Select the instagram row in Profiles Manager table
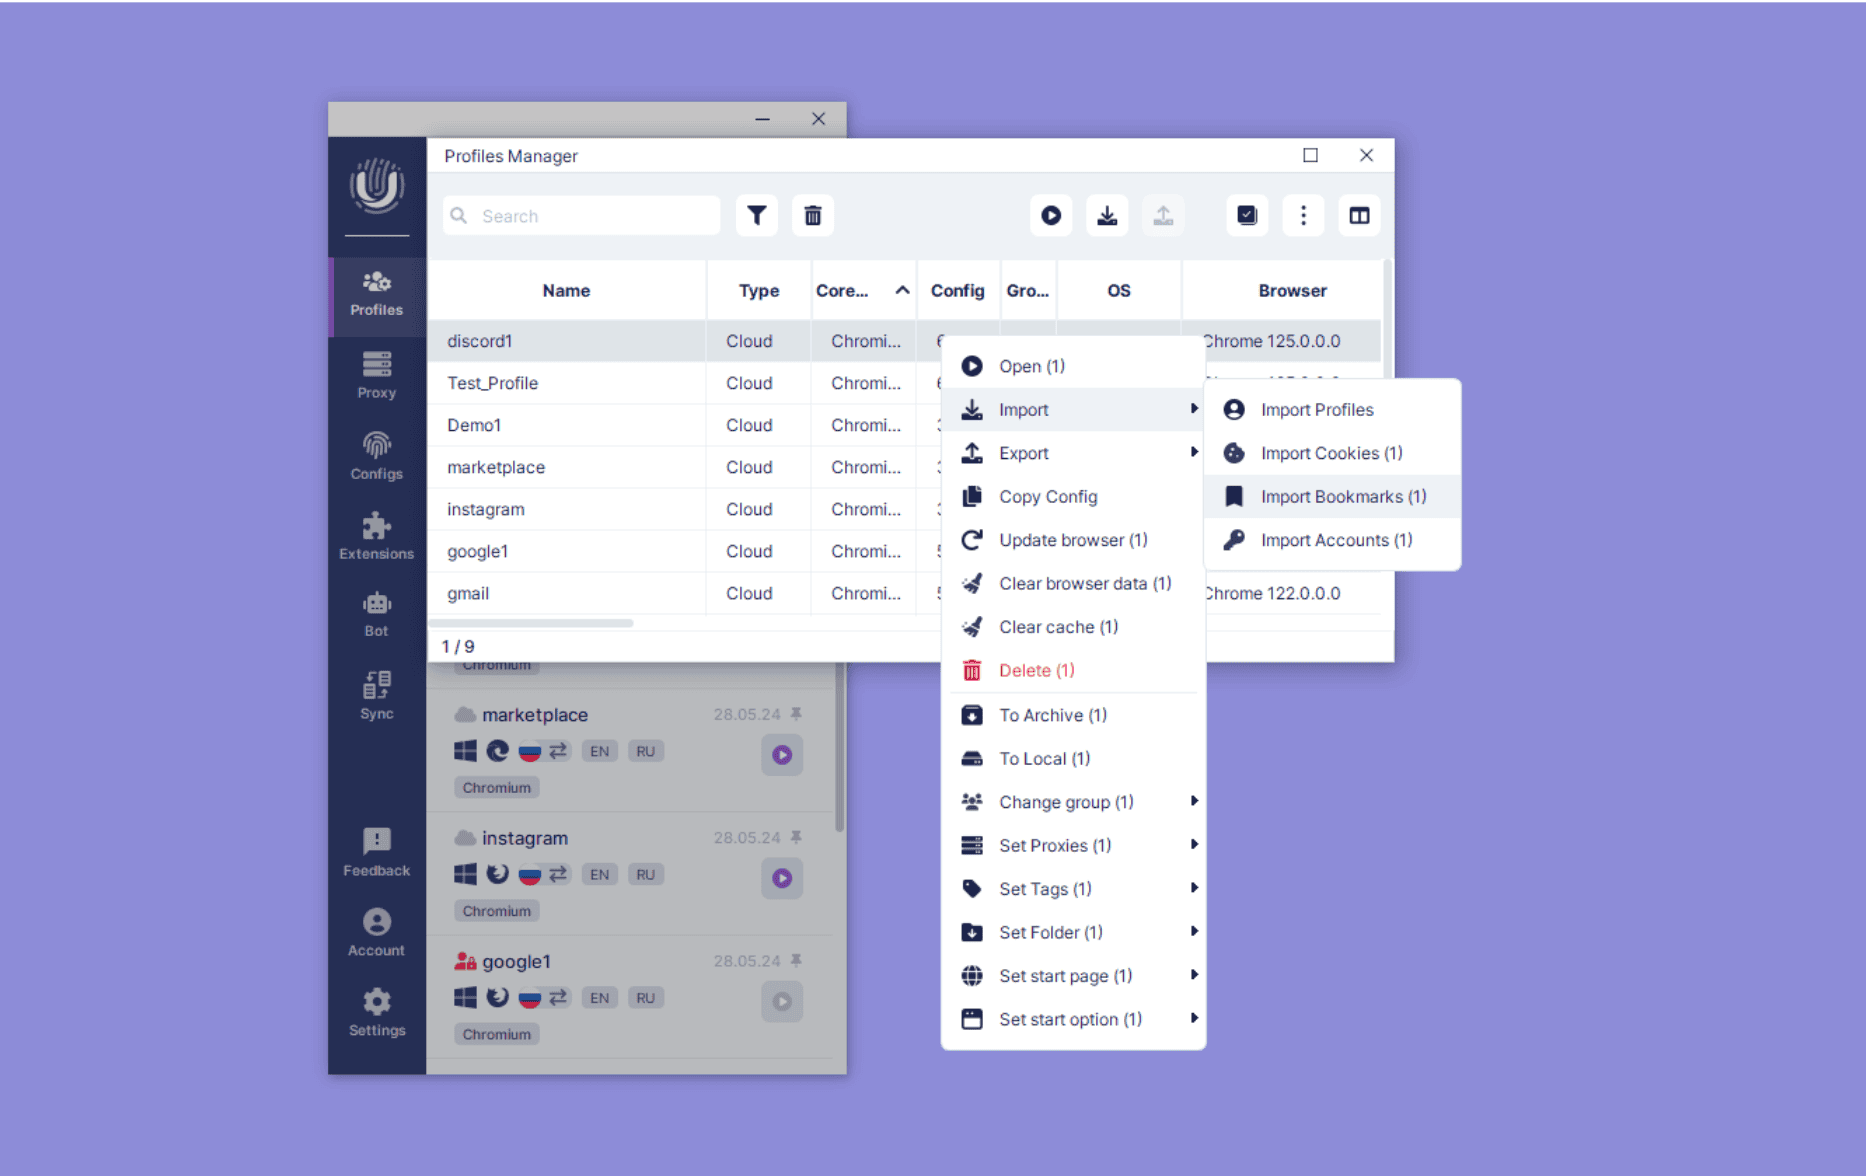This screenshot has width=1866, height=1176. coord(684,509)
